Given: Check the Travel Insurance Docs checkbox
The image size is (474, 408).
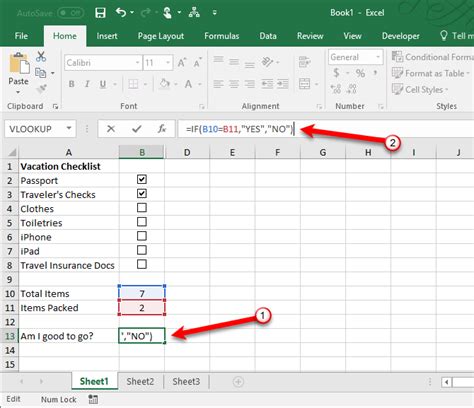Looking at the screenshot, I should click(142, 264).
